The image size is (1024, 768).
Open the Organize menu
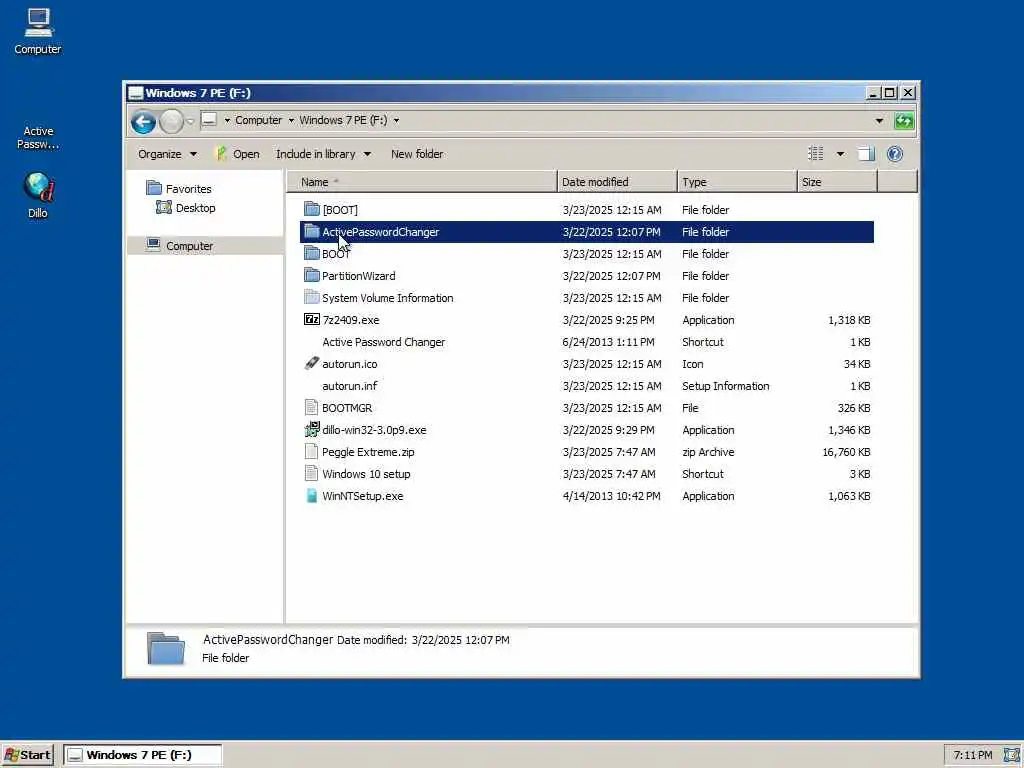coord(167,154)
